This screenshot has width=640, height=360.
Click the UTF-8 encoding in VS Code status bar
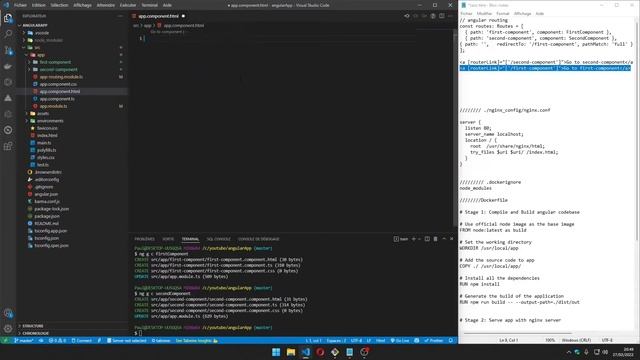356,340
